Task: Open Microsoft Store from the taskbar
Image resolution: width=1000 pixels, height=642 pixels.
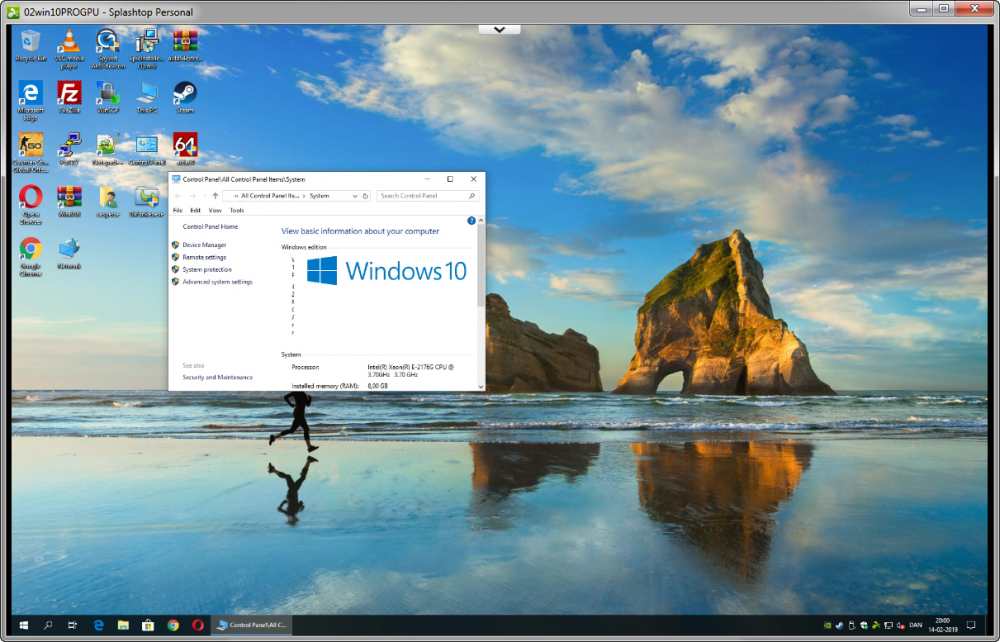Action: [148, 625]
